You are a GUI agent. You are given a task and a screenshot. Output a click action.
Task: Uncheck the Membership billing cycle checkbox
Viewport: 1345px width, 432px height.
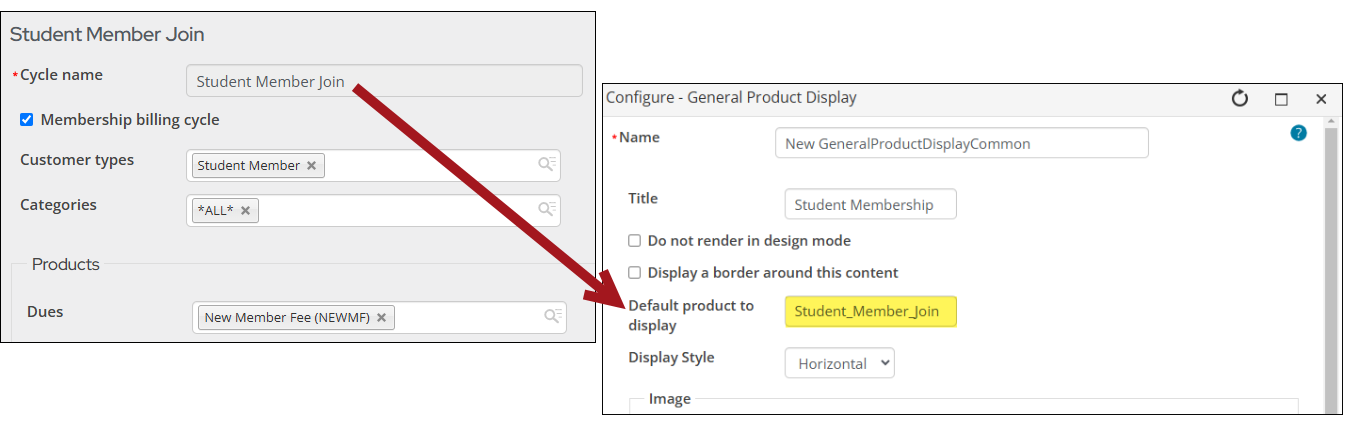coord(27,120)
